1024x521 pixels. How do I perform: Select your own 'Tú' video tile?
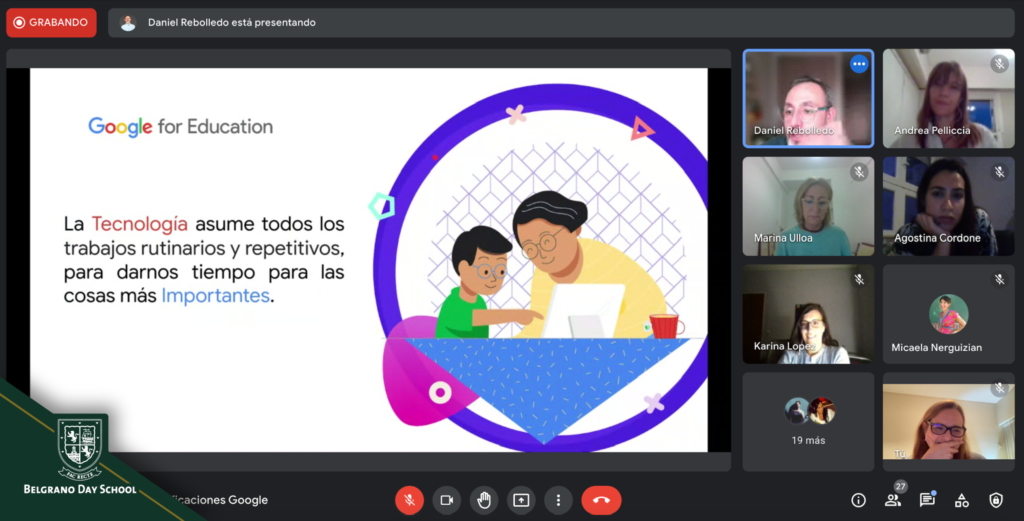(x=948, y=422)
